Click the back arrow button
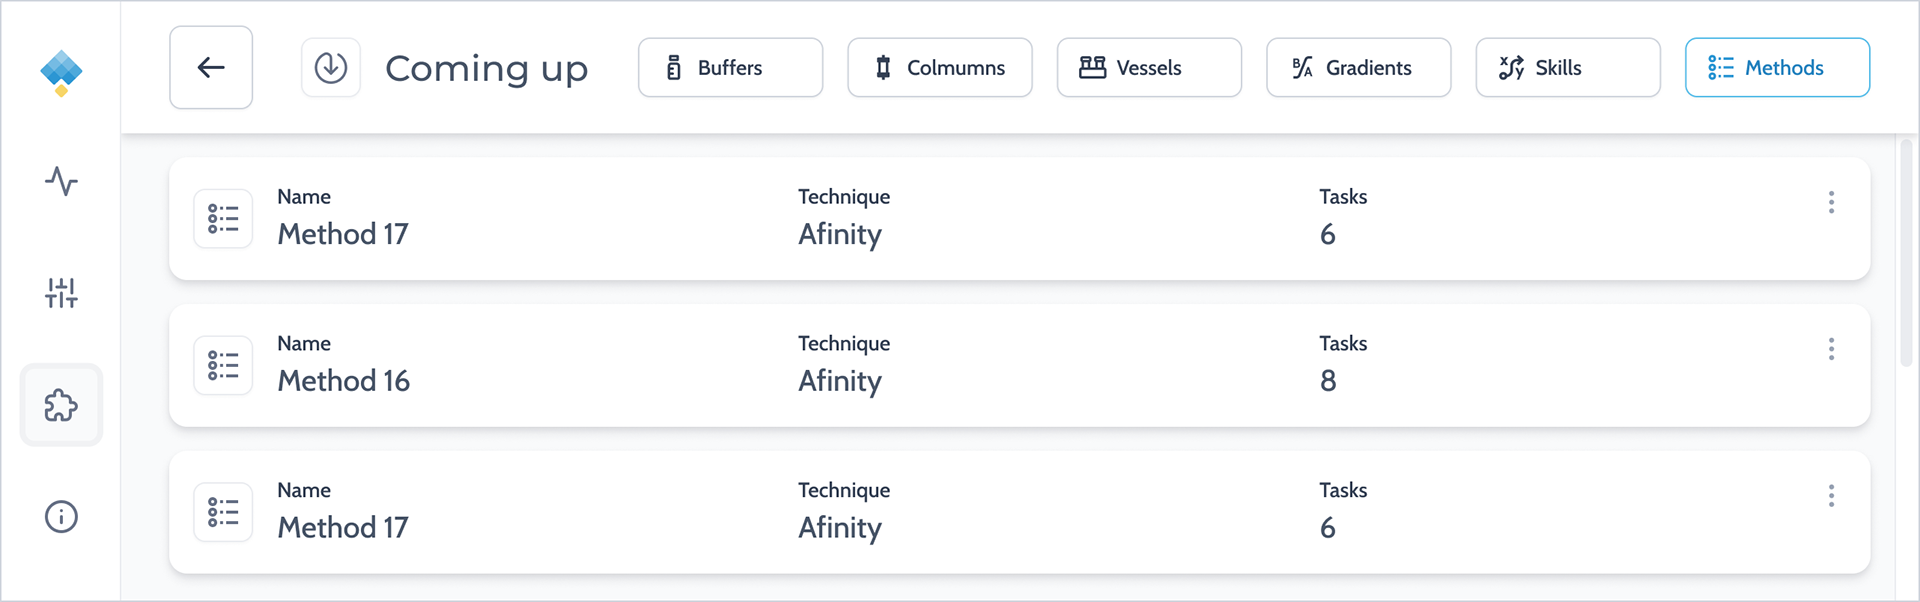Screen dimensions: 1920x602 (x=211, y=68)
